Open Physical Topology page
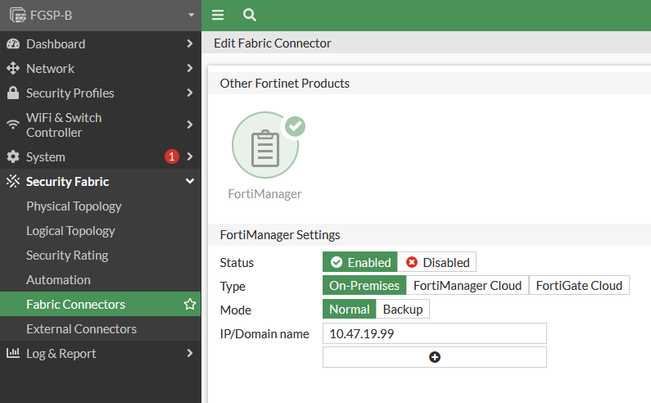 tap(73, 206)
